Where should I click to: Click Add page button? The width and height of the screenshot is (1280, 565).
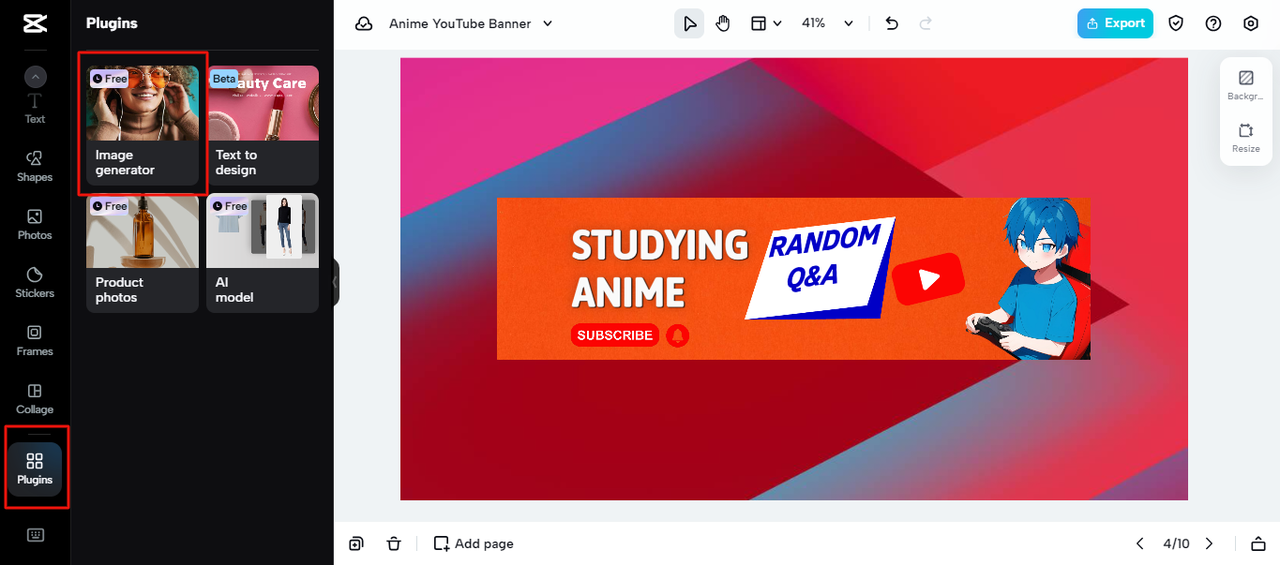473,543
